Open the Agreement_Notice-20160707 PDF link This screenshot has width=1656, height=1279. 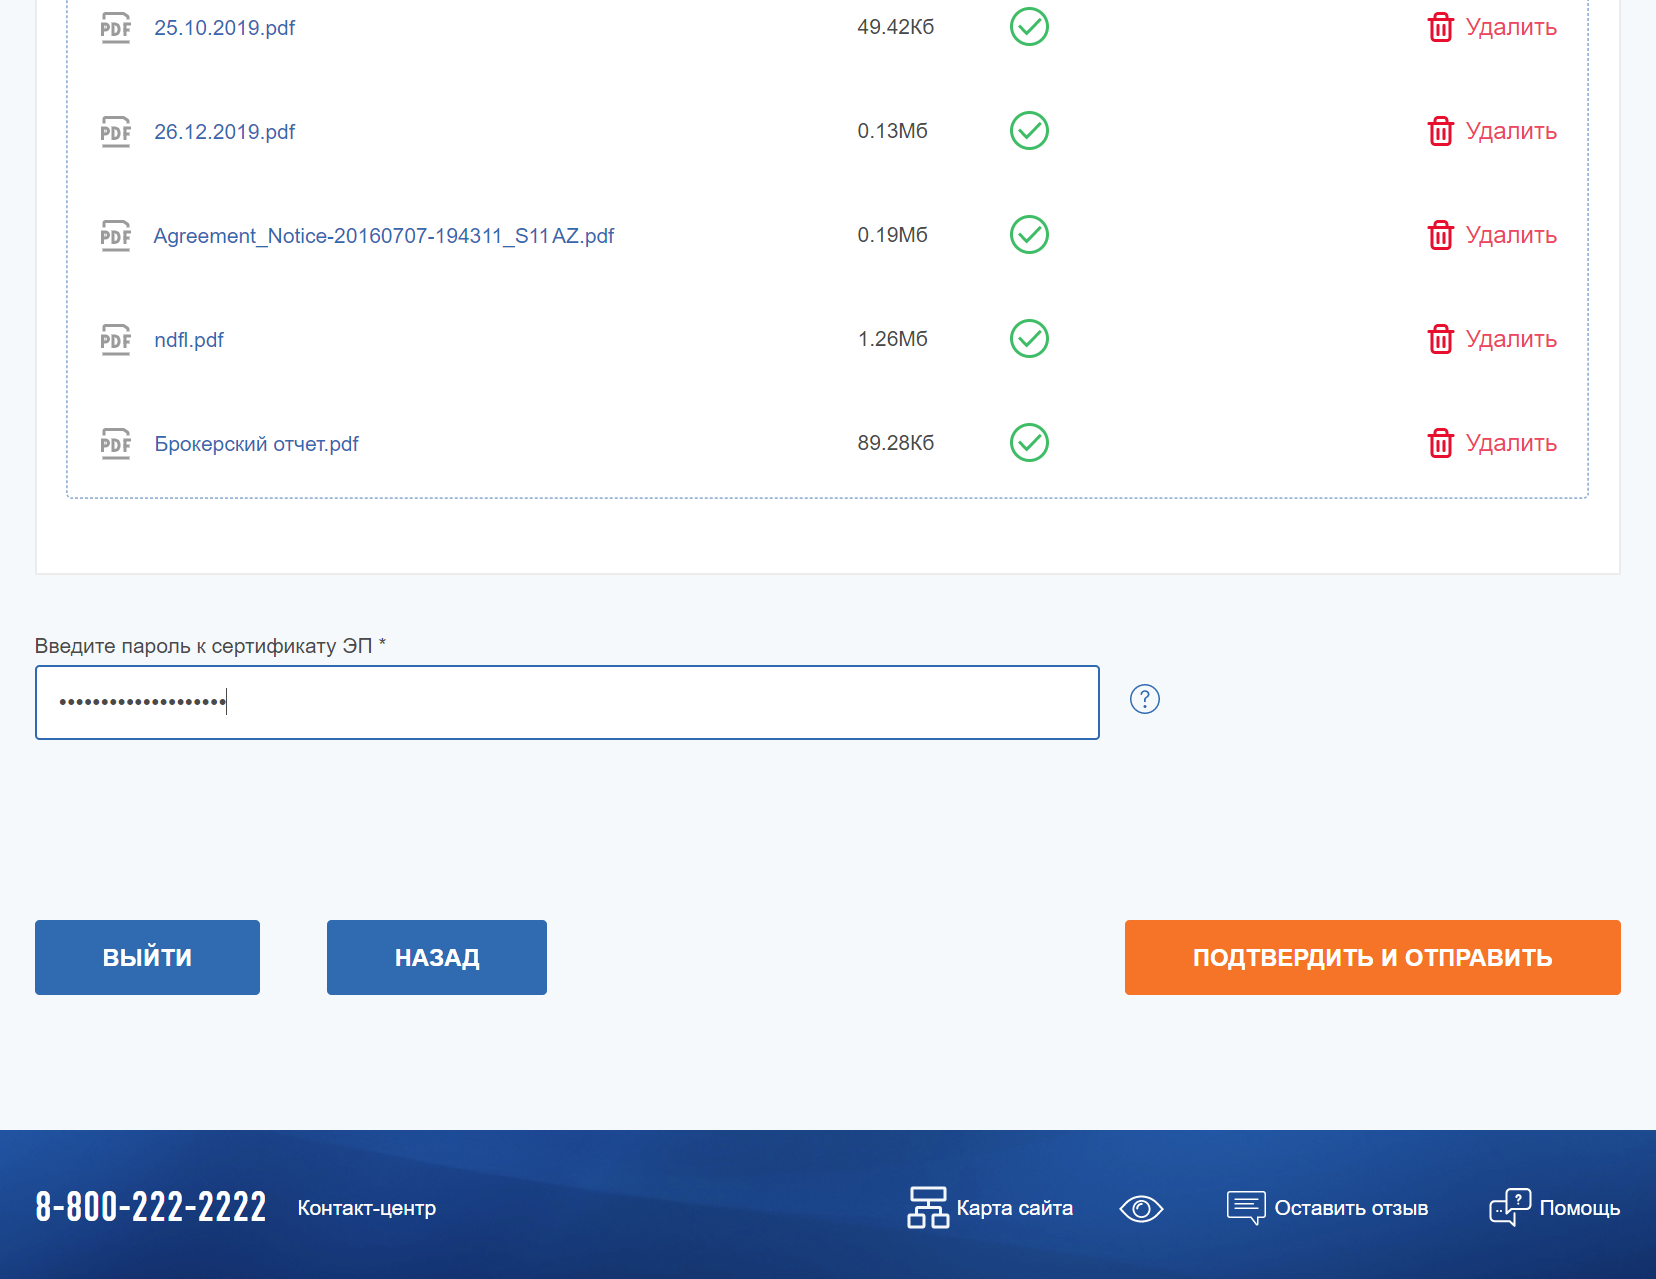point(383,236)
